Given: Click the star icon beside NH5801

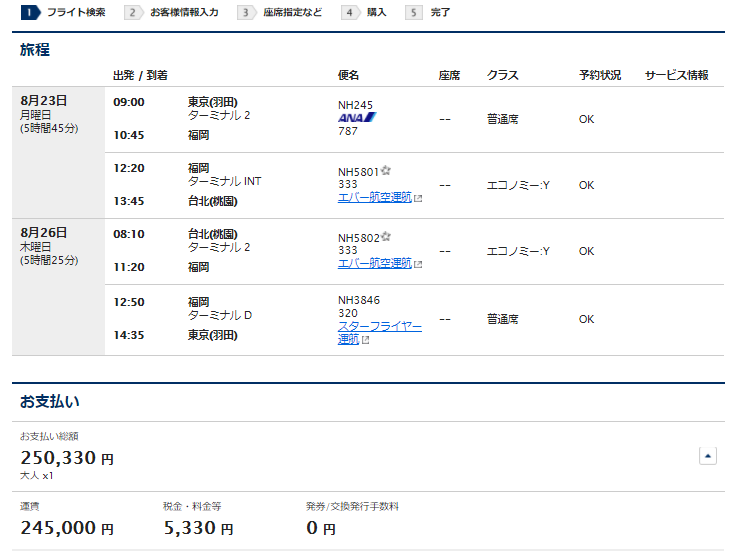Looking at the screenshot, I should 386,170.
